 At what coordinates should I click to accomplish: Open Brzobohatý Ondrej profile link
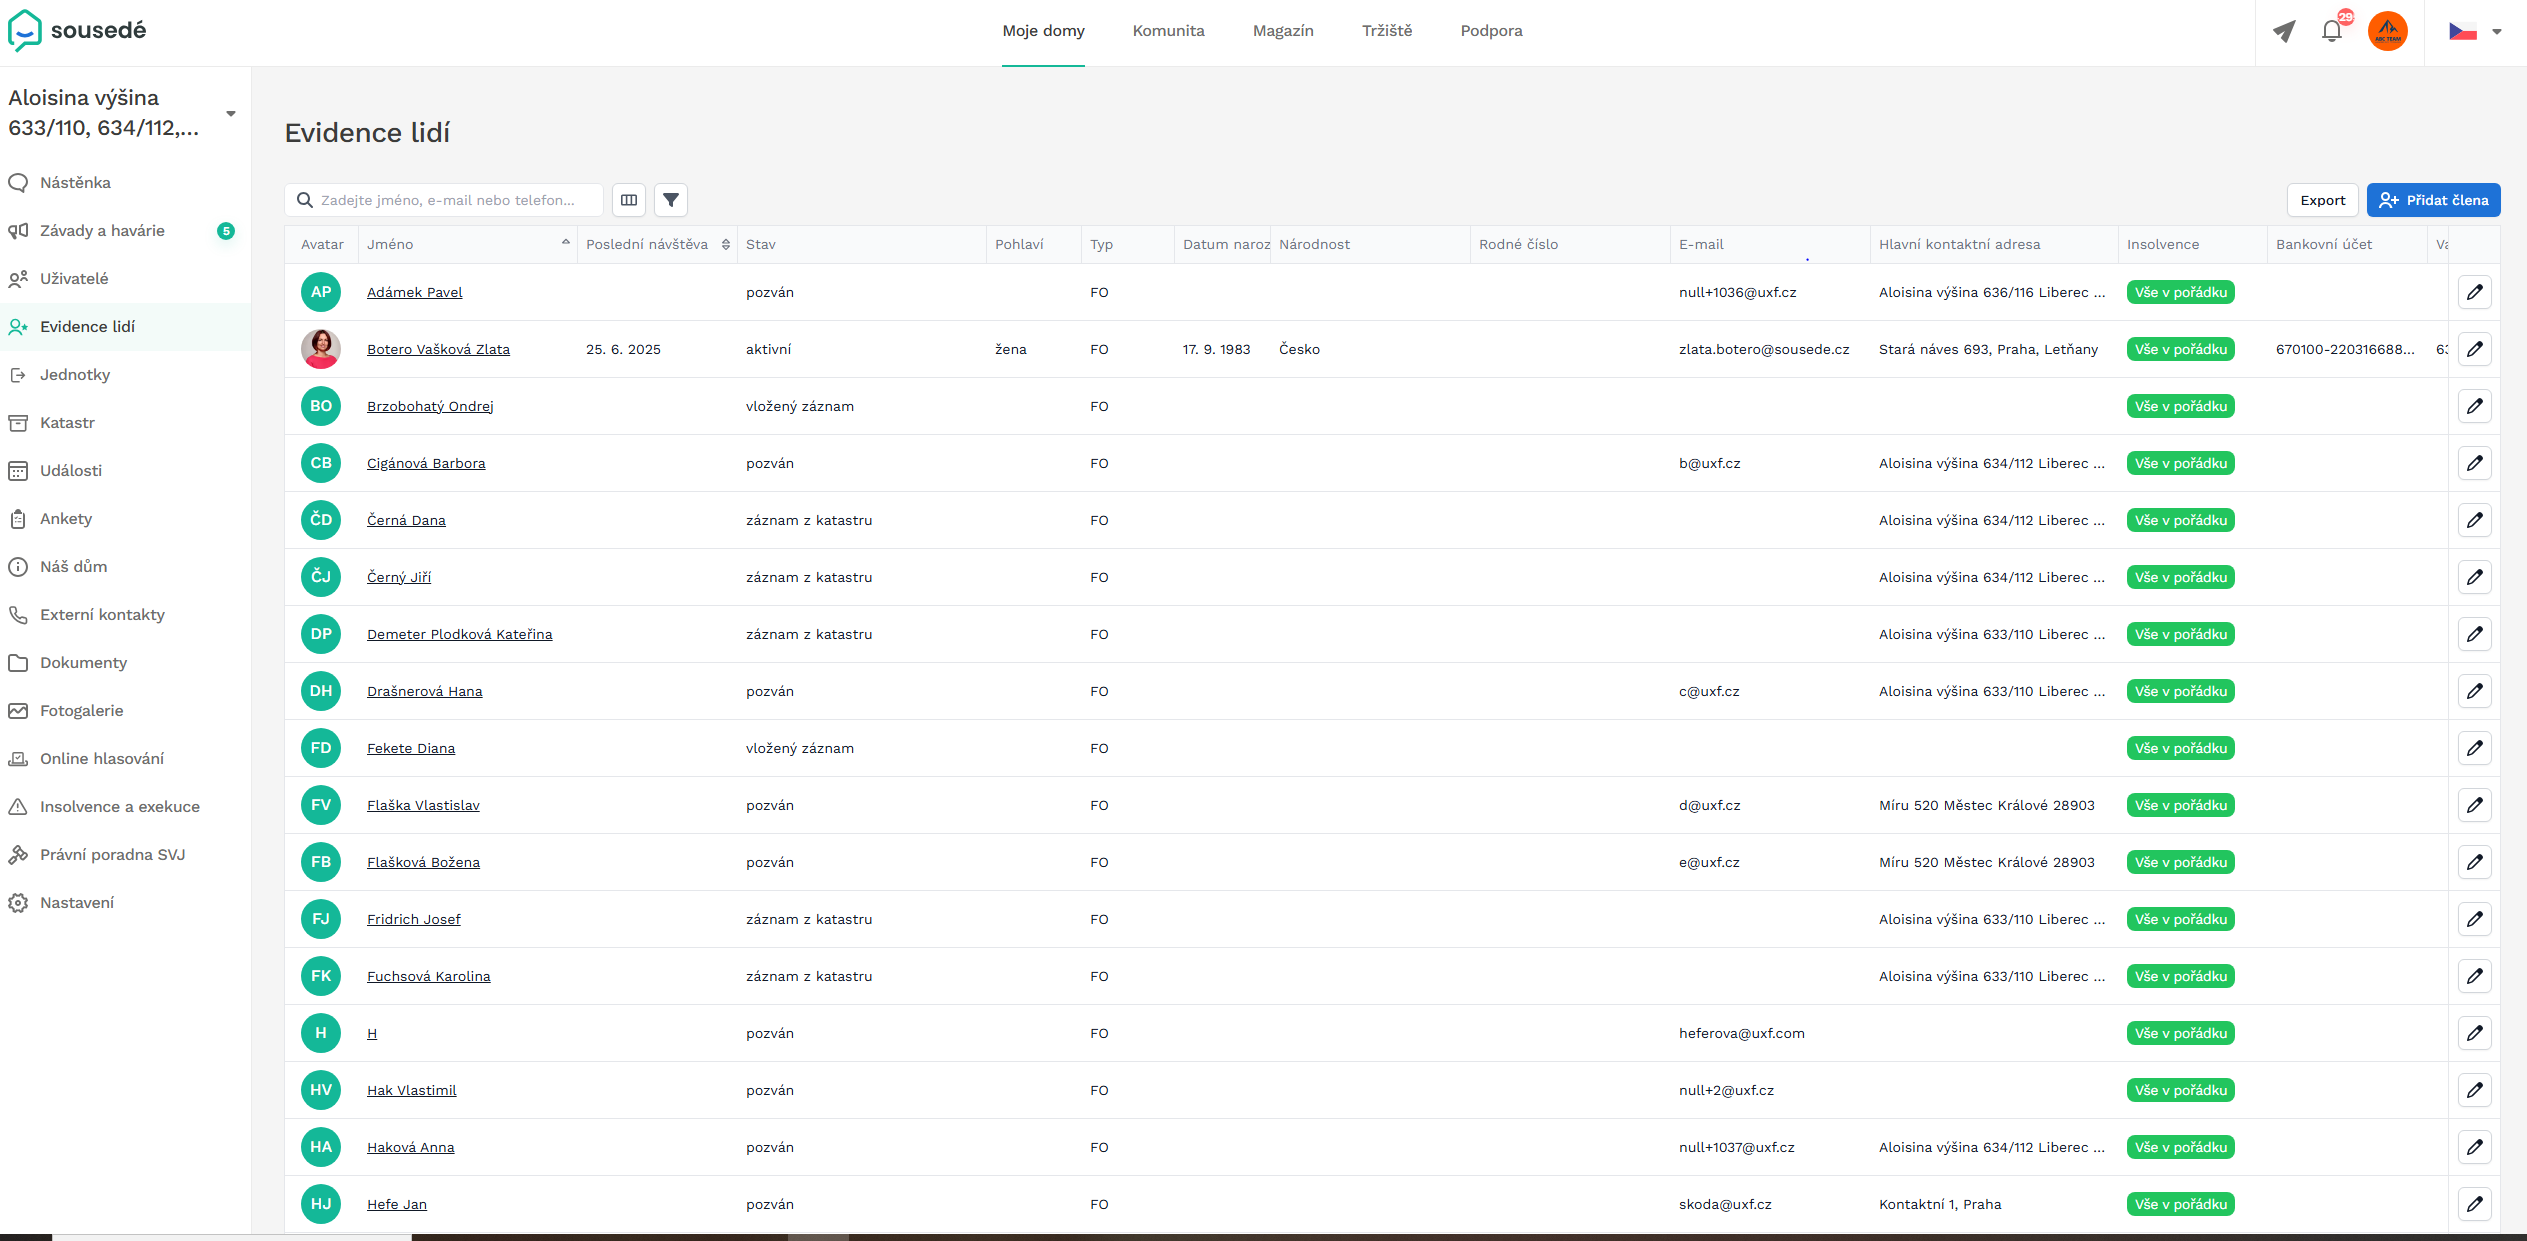click(430, 406)
